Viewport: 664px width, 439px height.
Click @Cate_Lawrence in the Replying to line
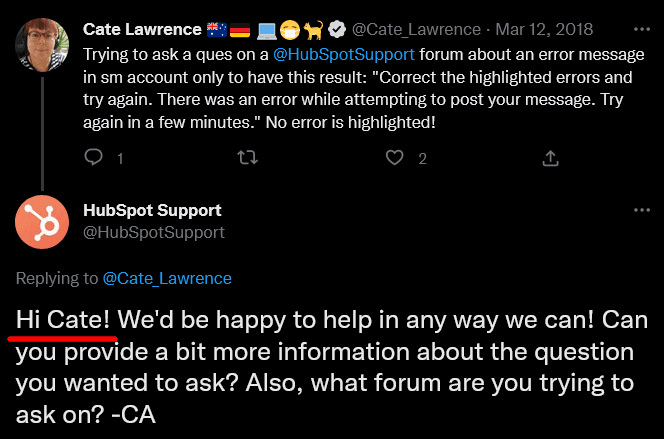167,278
